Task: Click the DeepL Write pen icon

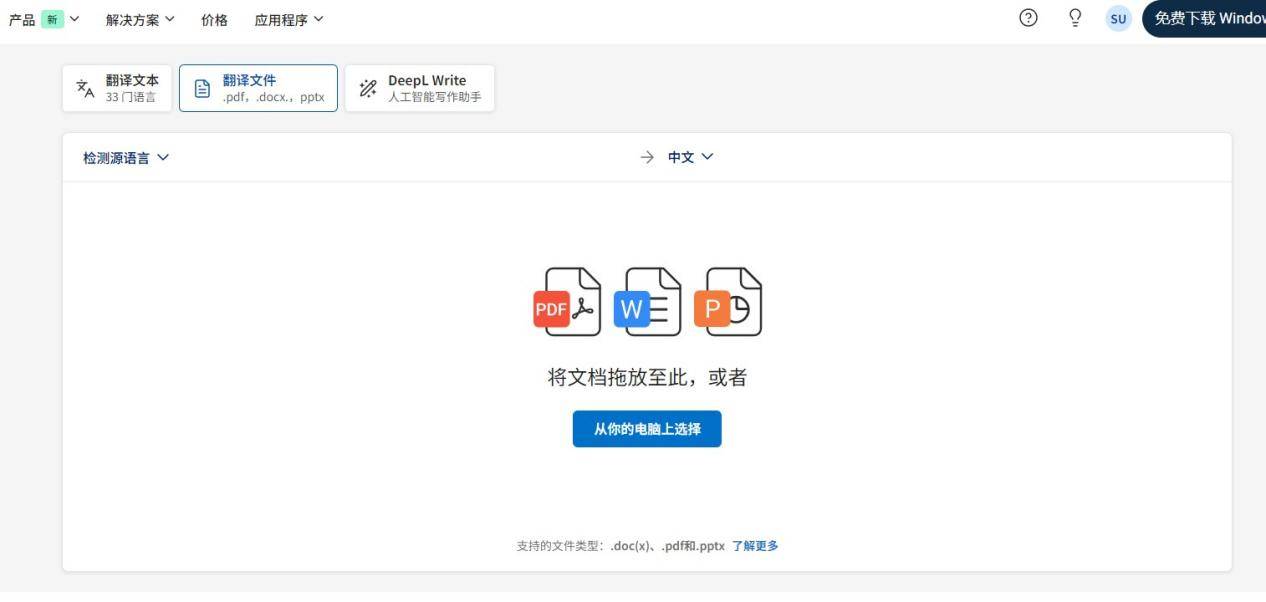Action: click(x=368, y=88)
